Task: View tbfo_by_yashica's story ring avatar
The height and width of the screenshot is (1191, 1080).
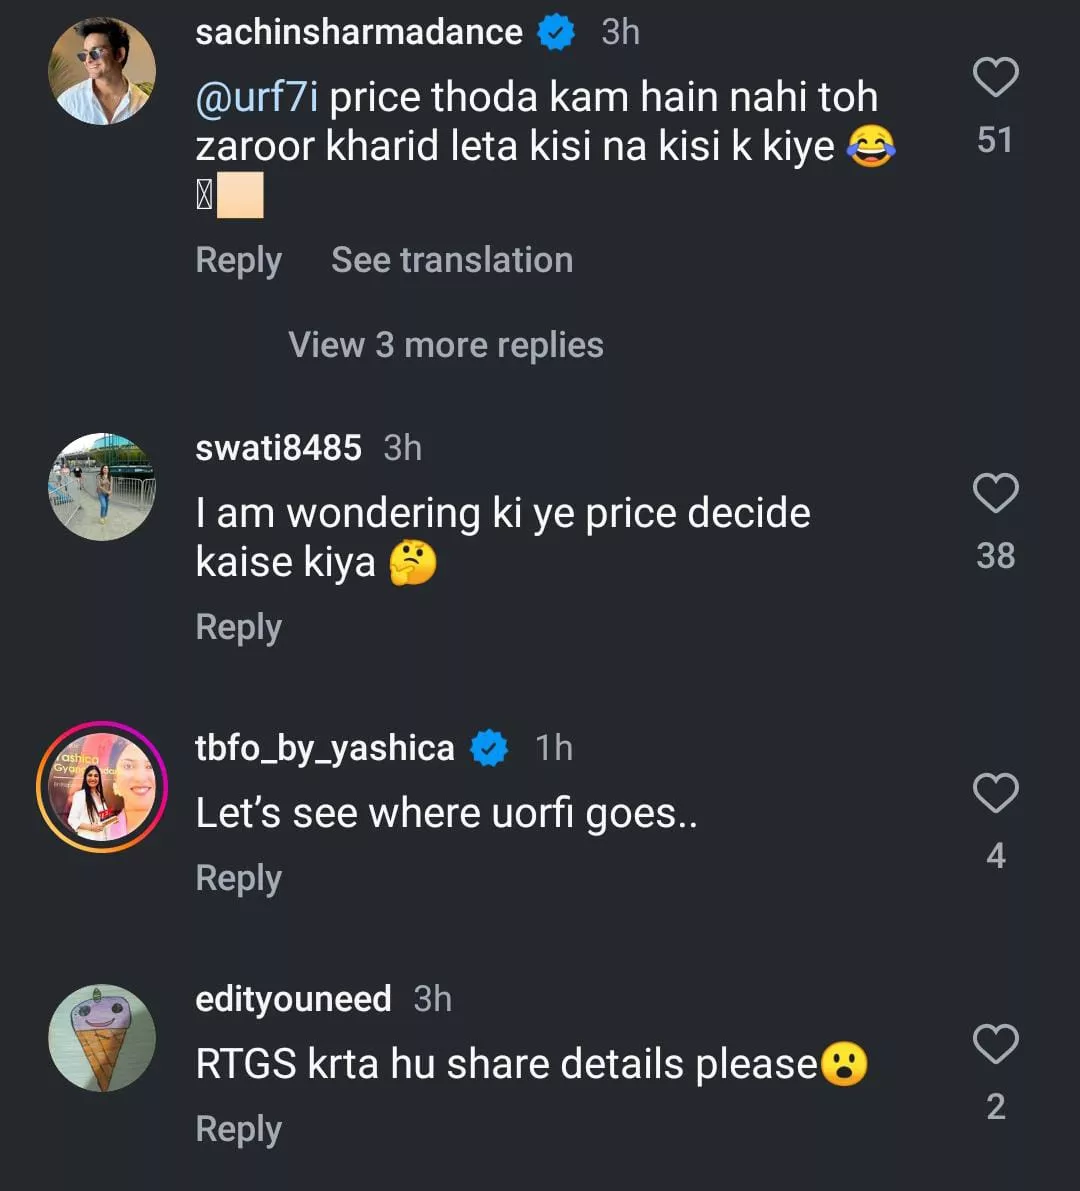Action: click(x=102, y=787)
